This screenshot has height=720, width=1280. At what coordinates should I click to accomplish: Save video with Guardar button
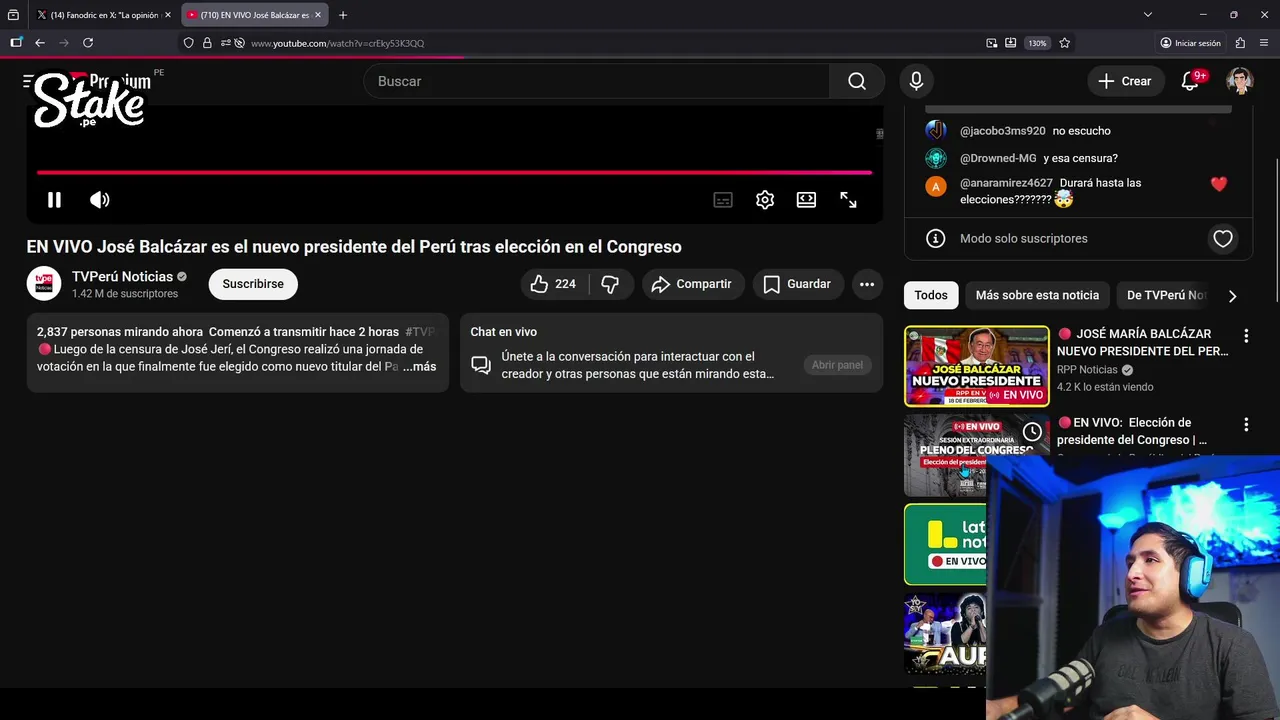pos(797,284)
